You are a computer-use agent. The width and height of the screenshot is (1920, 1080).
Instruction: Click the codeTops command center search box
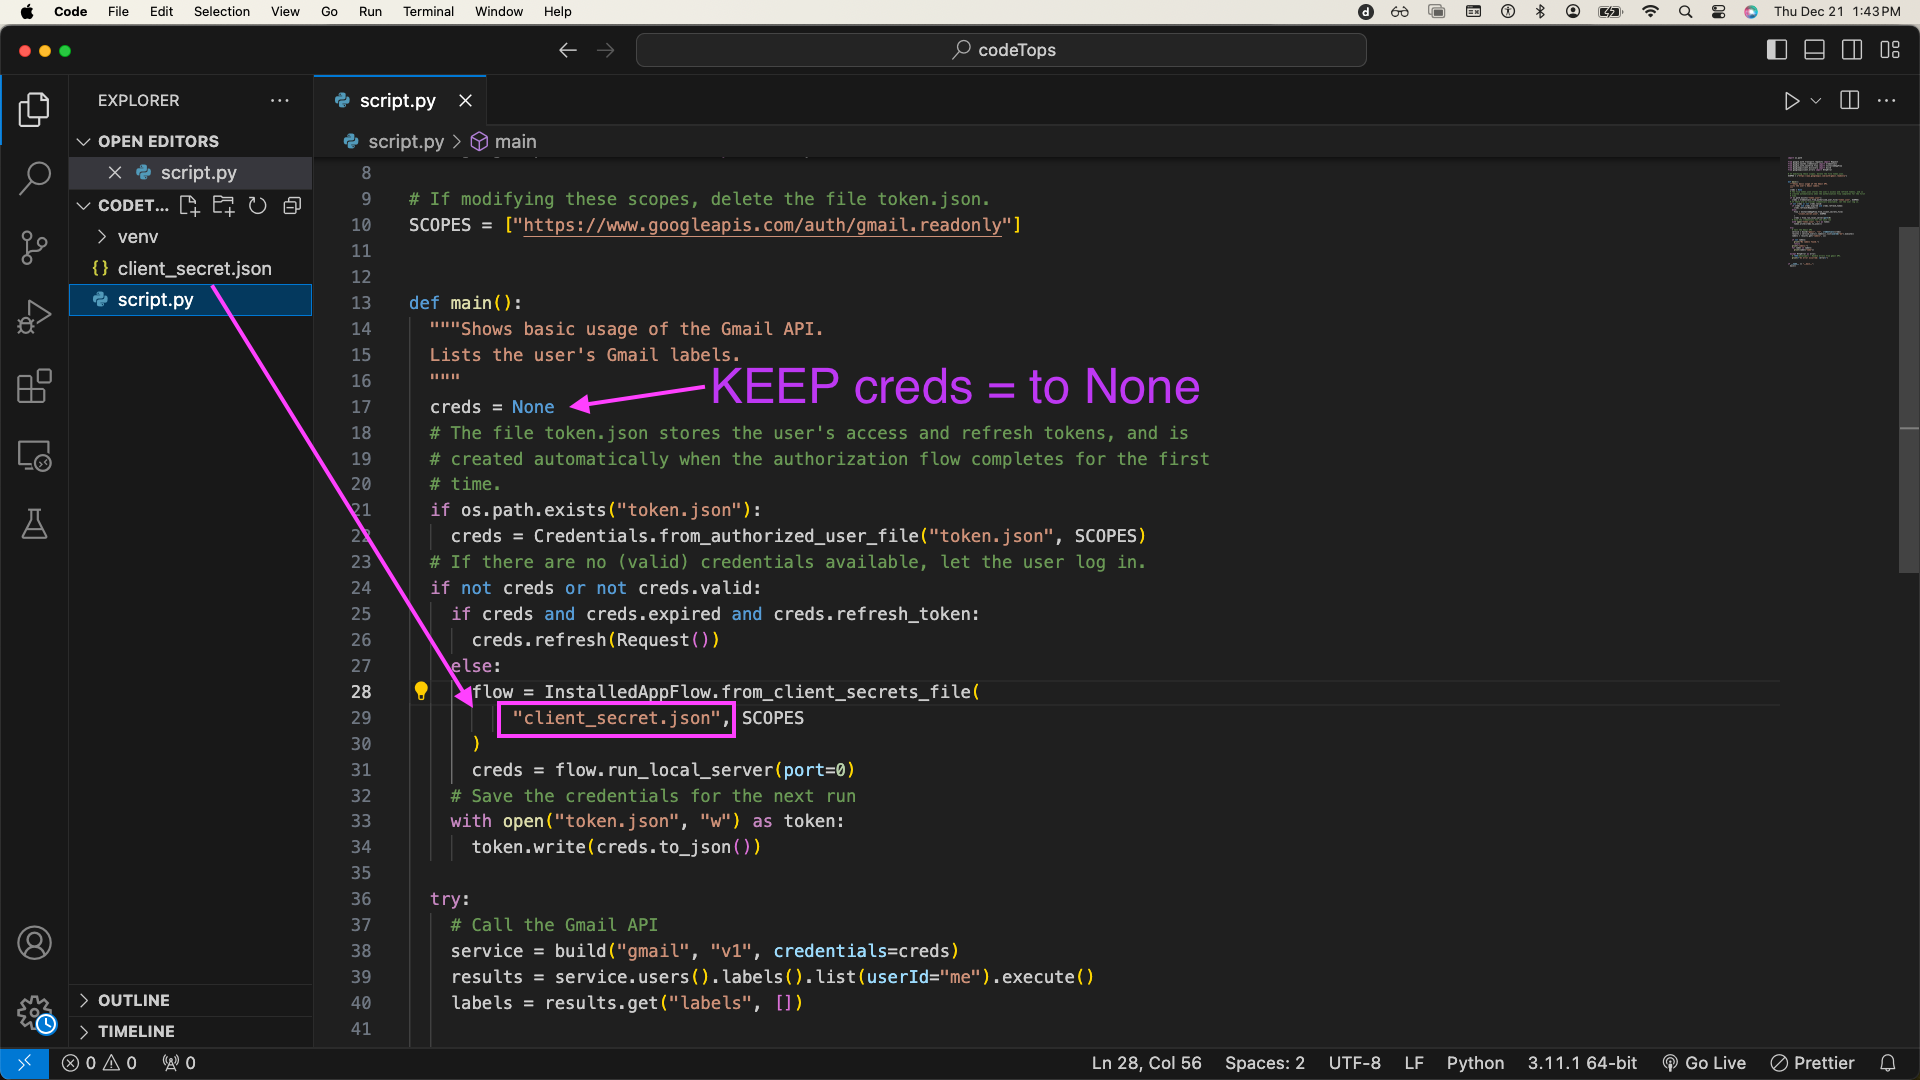1001,50
